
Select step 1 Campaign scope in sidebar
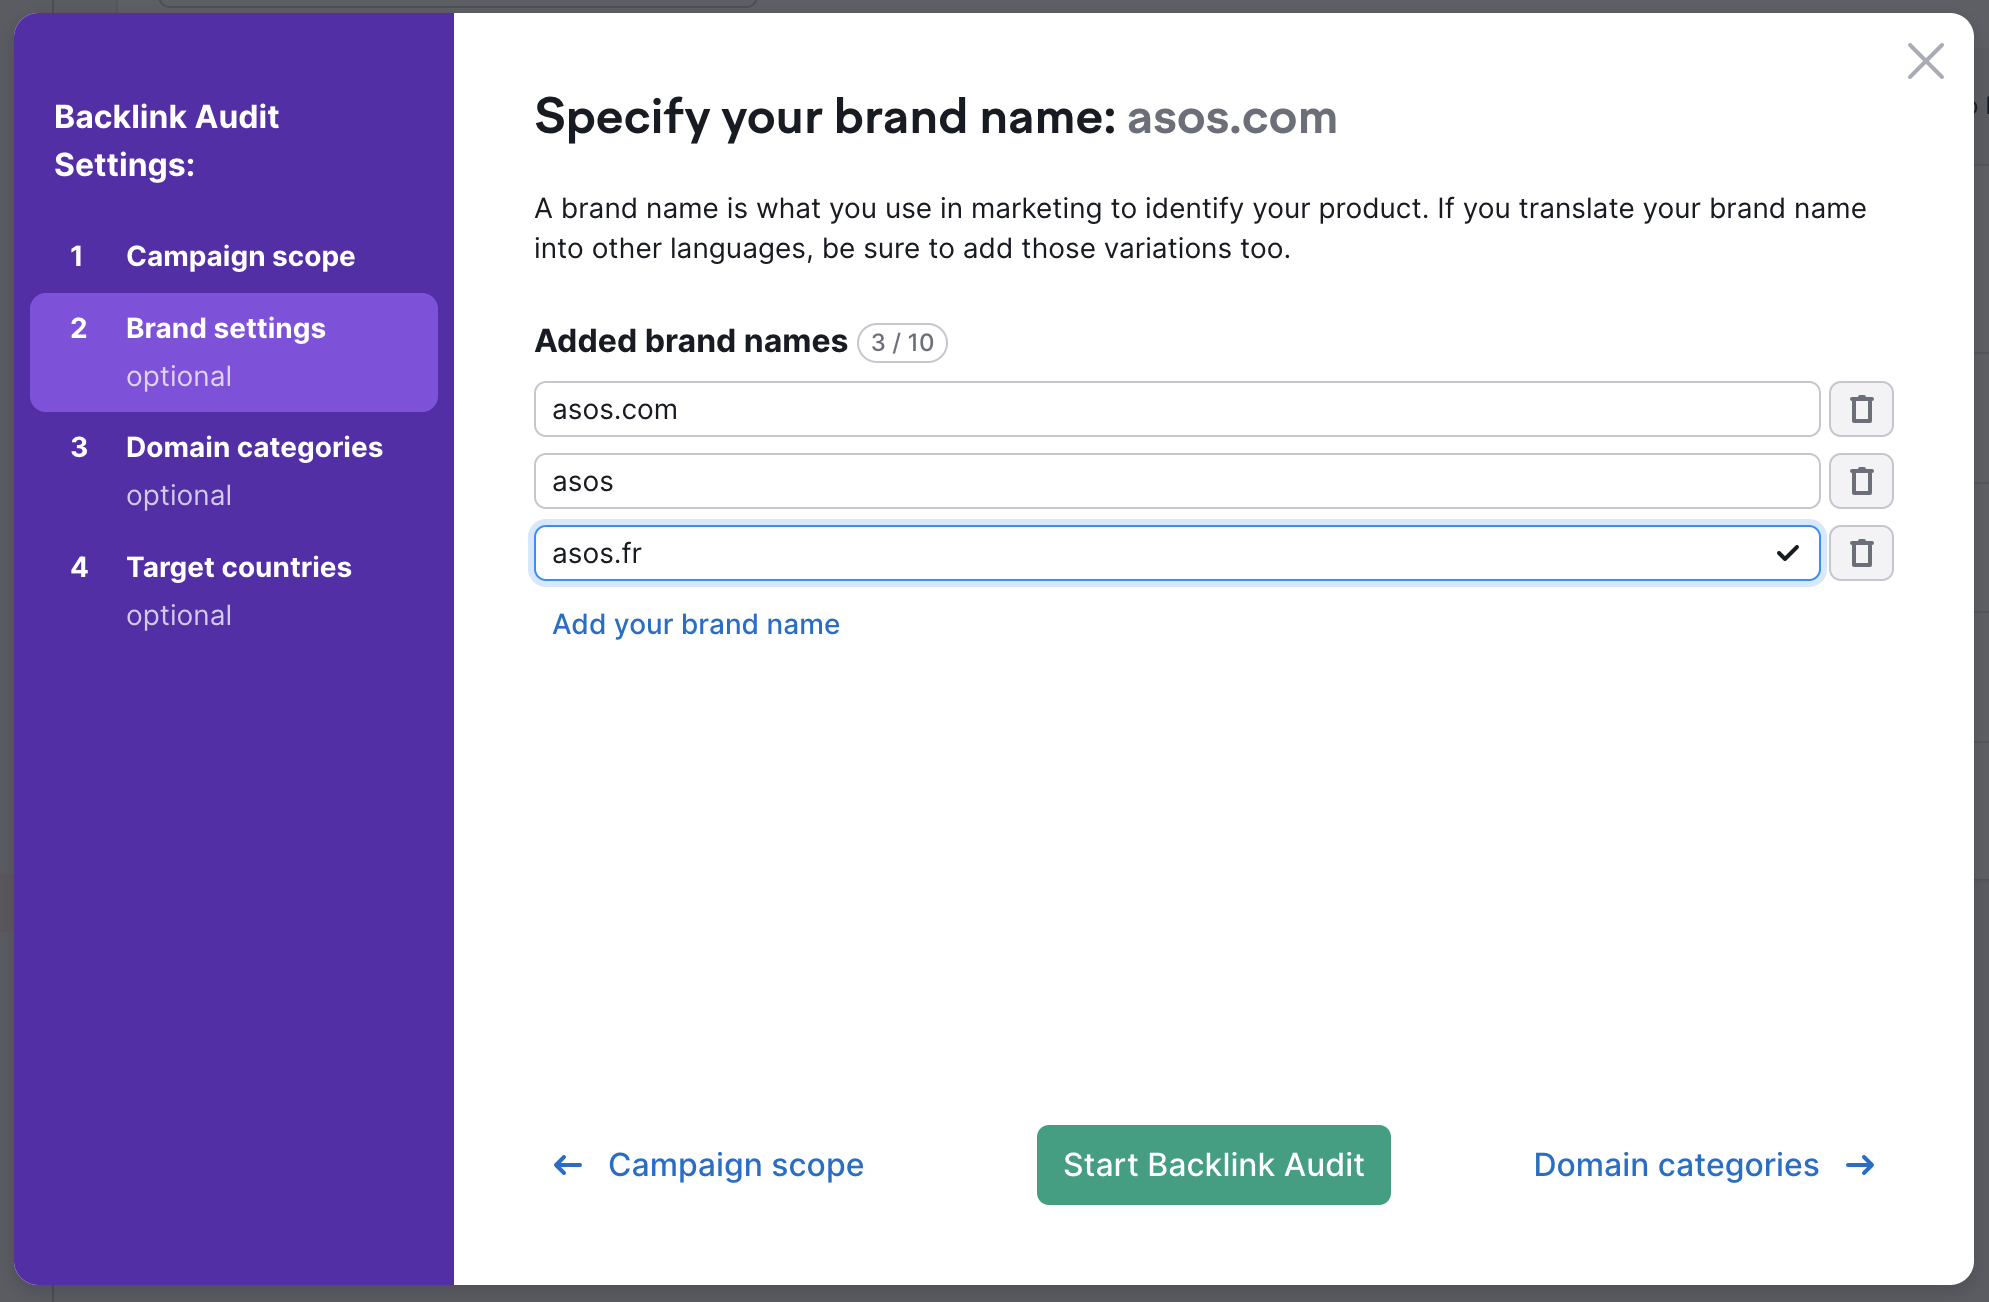point(240,256)
